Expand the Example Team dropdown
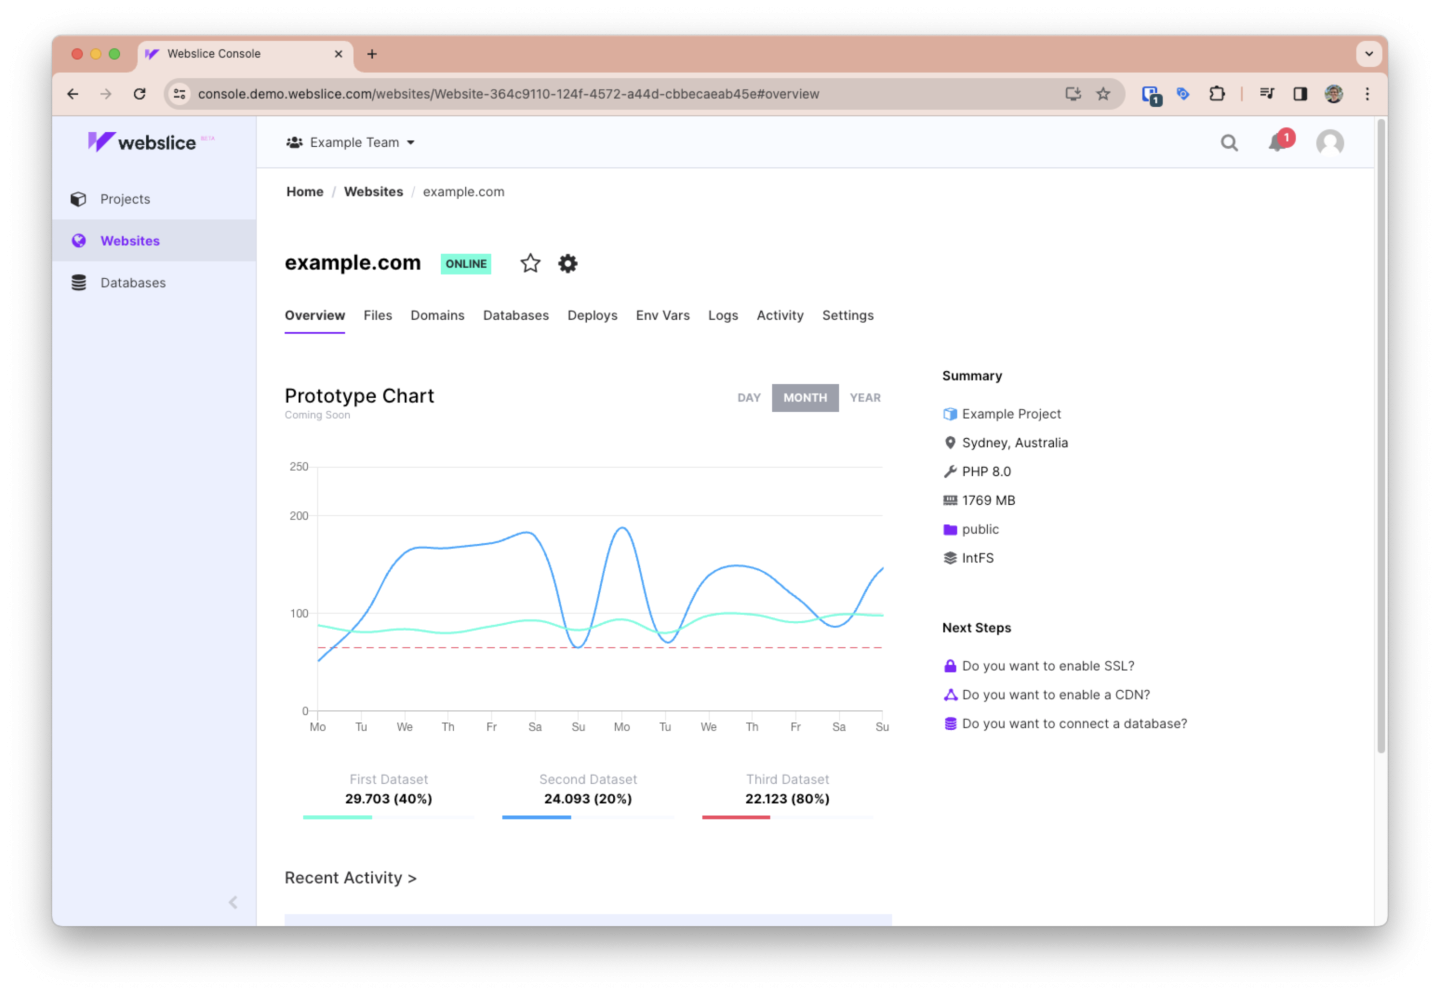The height and width of the screenshot is (995, 1440). click(351, 143)
